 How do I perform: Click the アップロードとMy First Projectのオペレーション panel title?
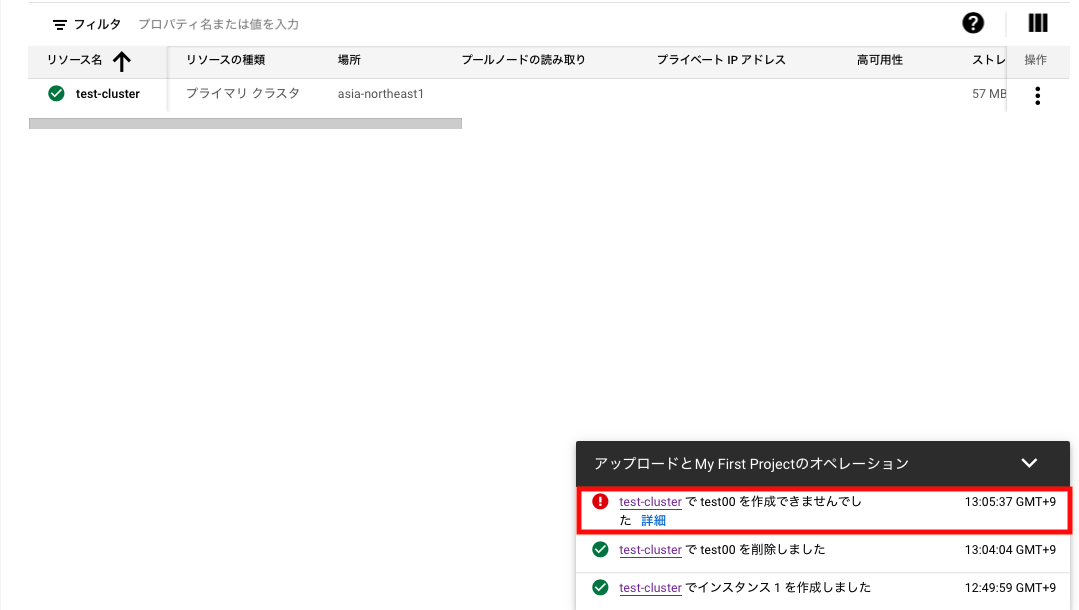coord(751,464)
